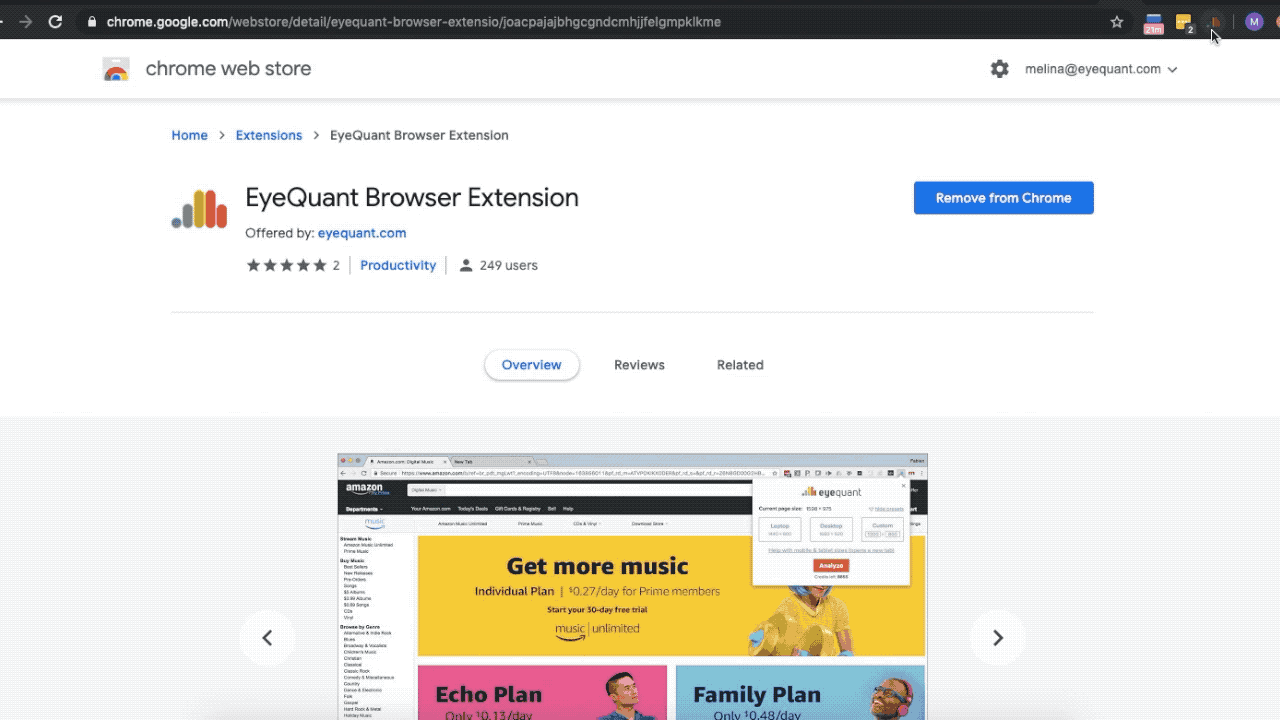The height and width of the screenshot is (720, 1280).
Task: Reload the page with the refresh icon
Action: [55, 22]
